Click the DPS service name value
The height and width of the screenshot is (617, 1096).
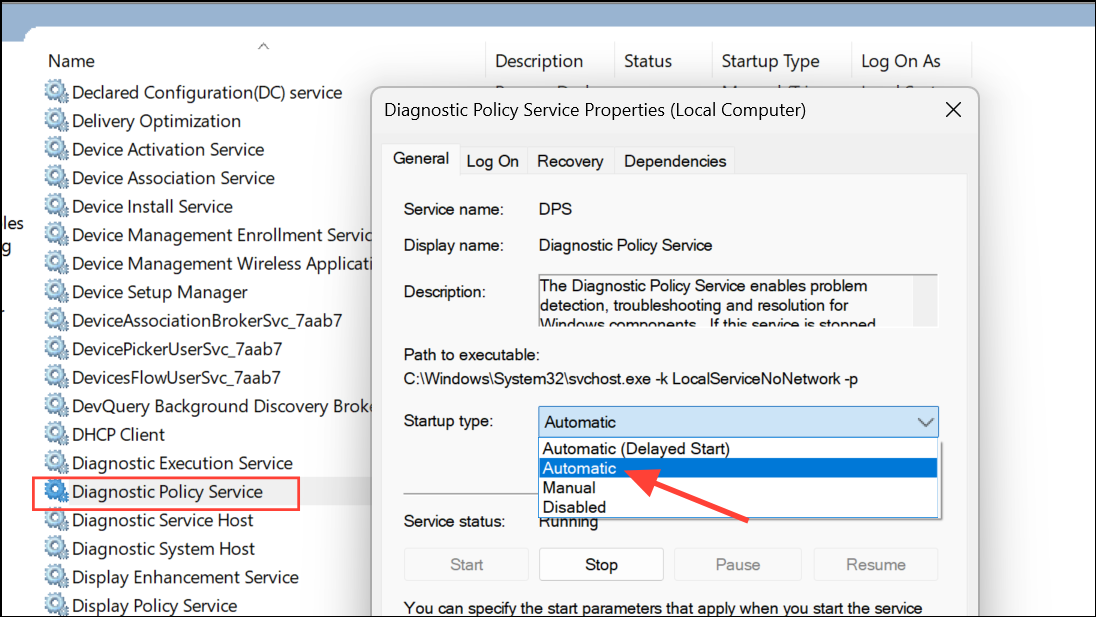tap(555, 209)
